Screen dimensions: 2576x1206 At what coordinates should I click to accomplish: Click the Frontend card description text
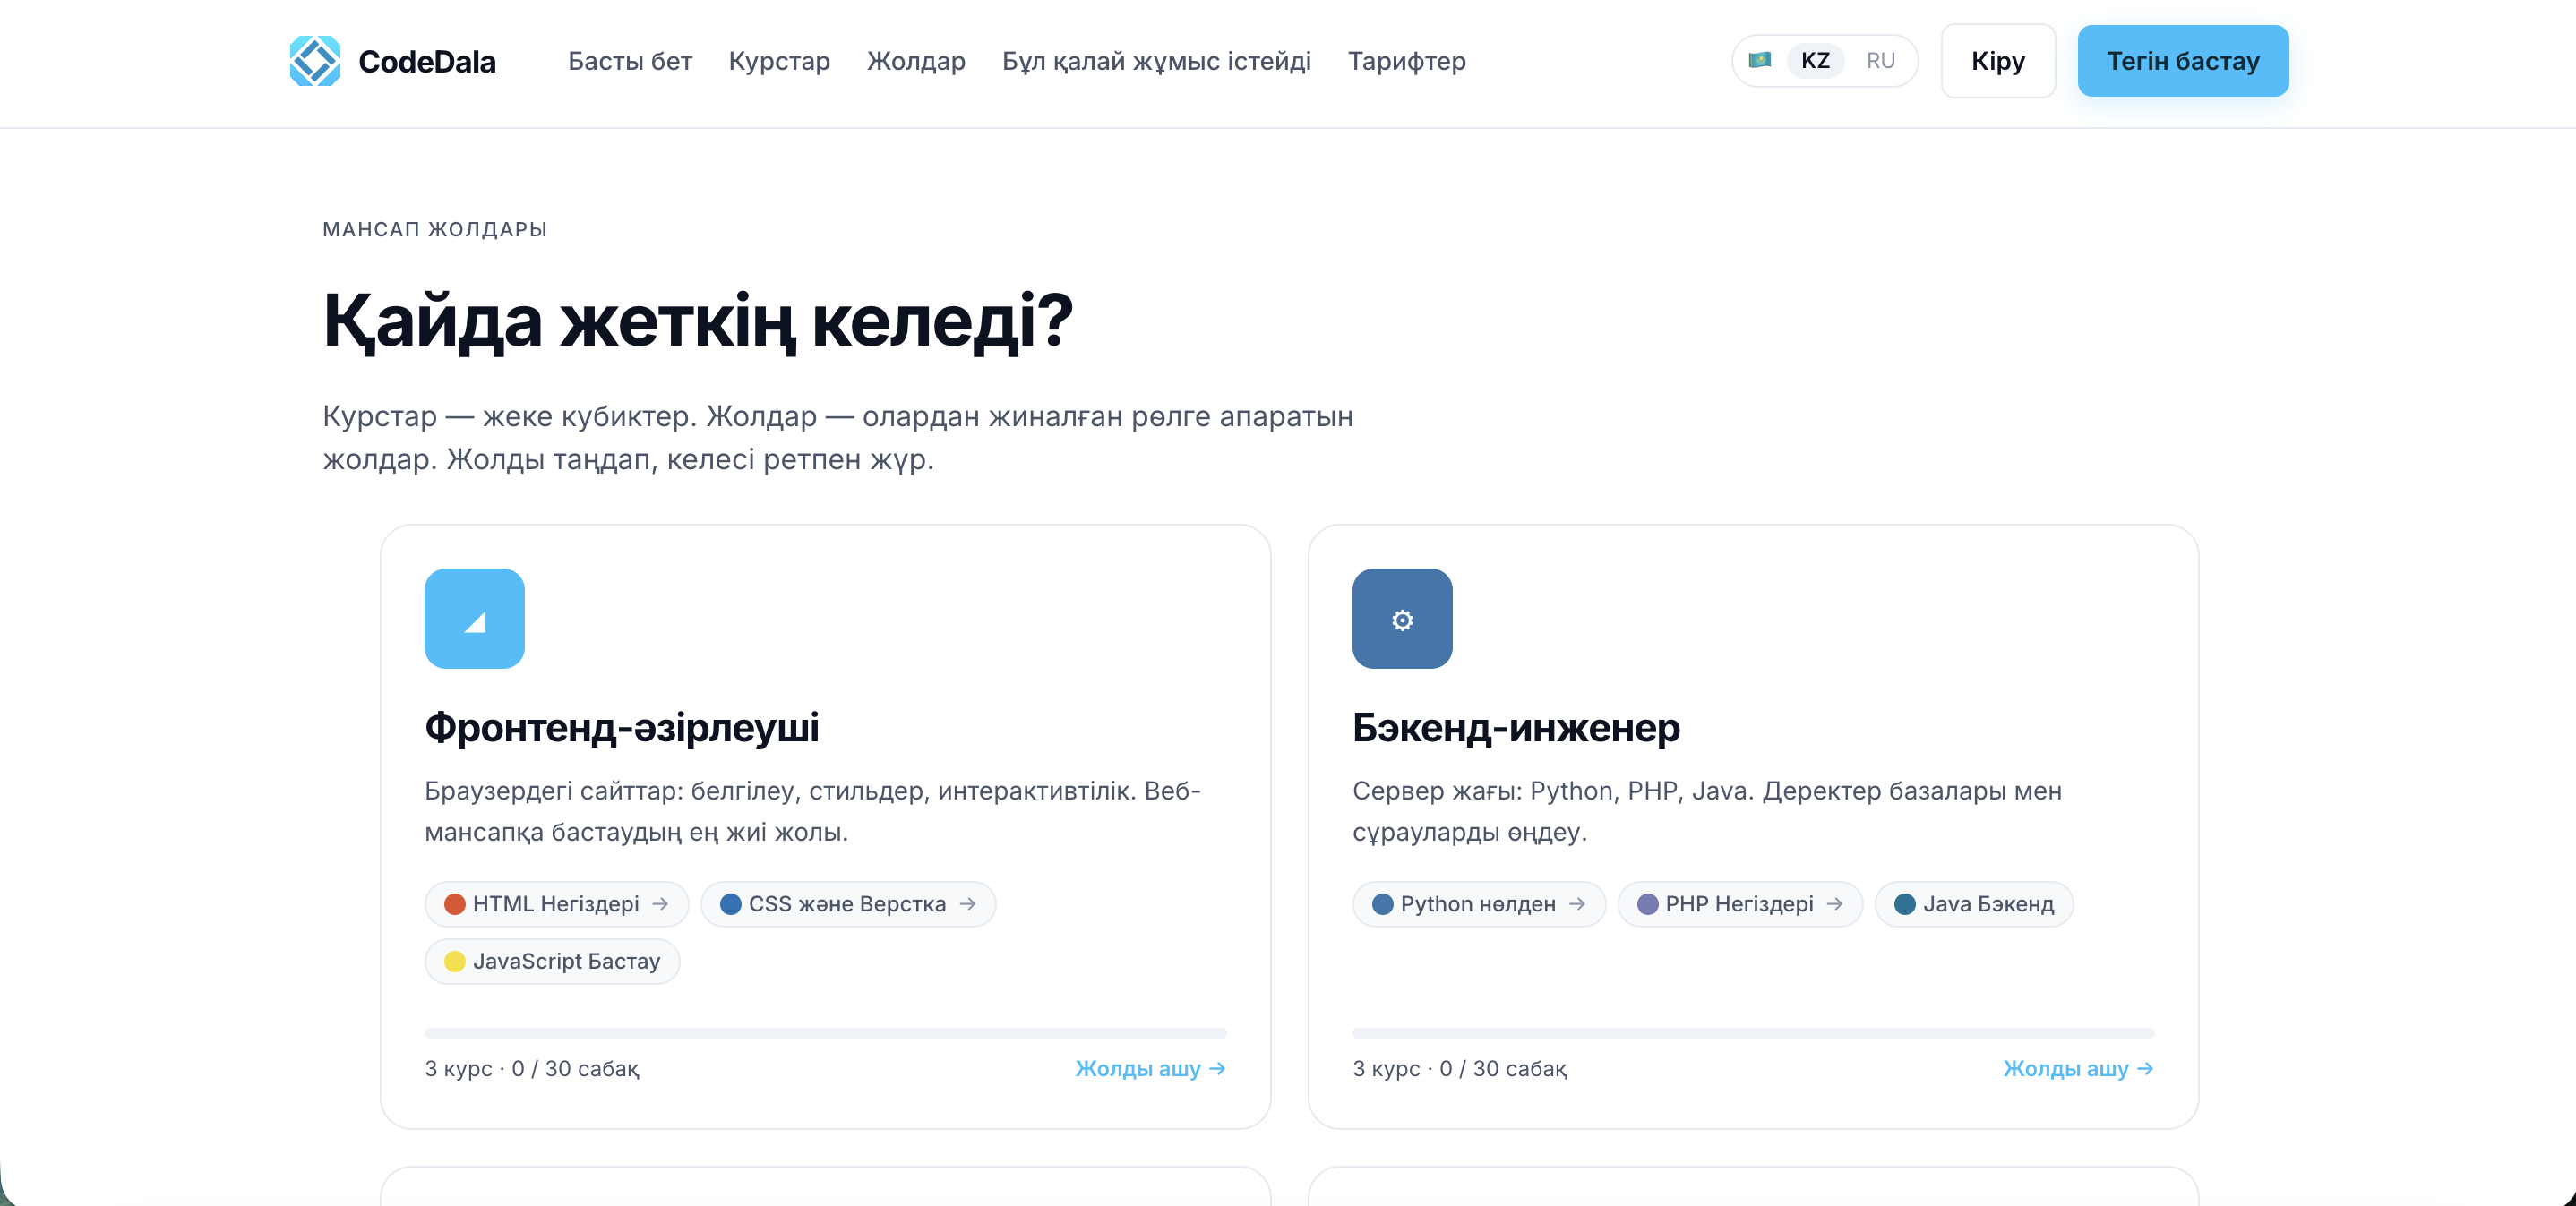(812, 811)
